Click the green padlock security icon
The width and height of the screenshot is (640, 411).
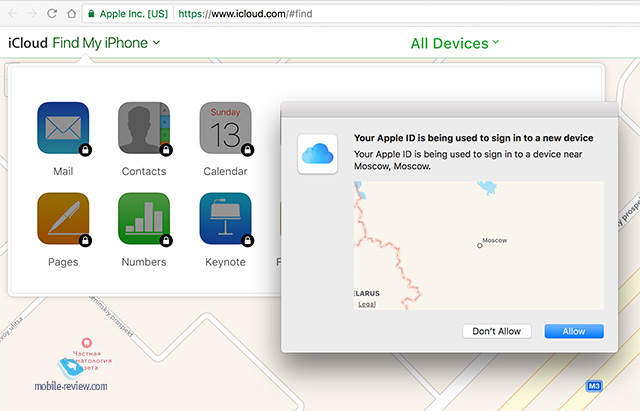92,13
